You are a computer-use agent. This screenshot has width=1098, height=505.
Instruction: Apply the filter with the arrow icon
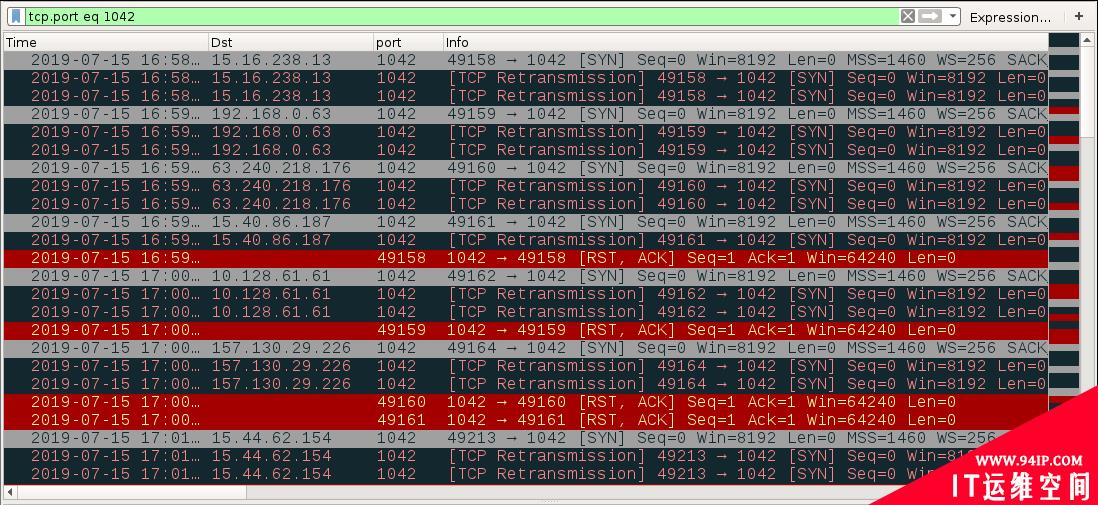[931, 16]
